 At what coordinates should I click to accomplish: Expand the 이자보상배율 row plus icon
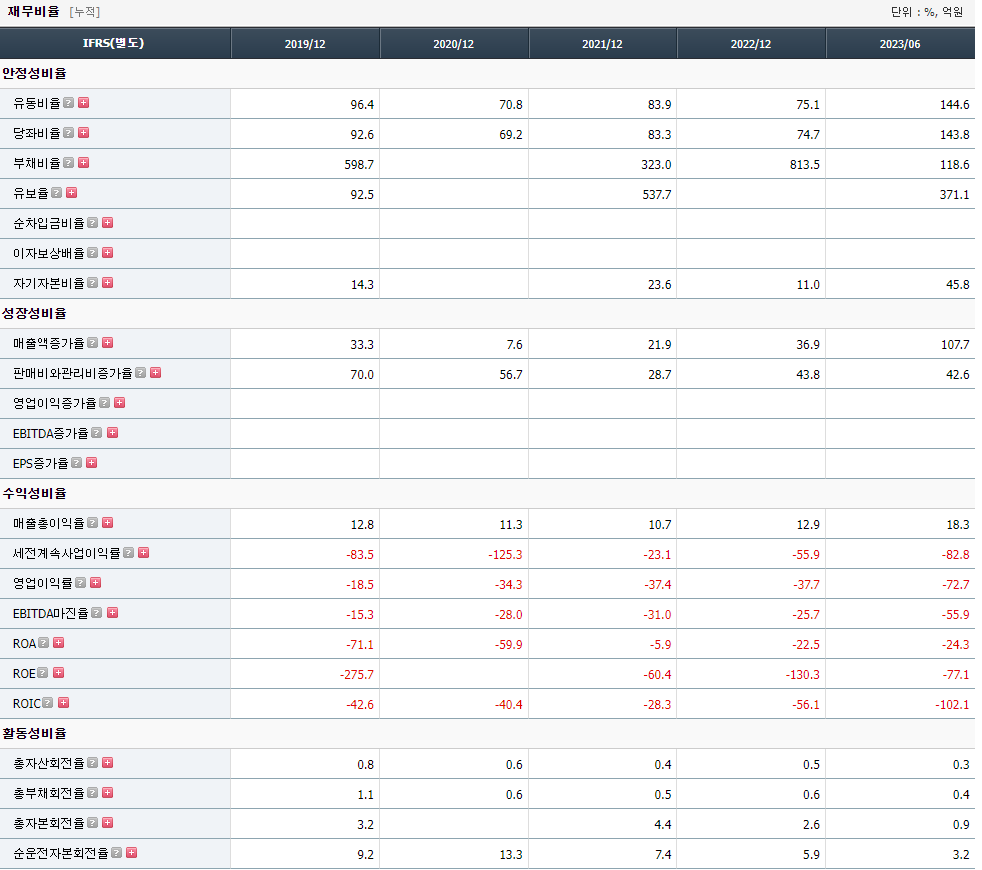click(x=108, y=253)
